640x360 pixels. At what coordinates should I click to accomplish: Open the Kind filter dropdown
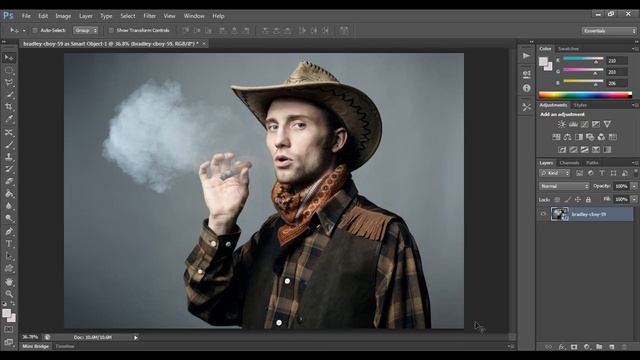click(x=555, y=173)
